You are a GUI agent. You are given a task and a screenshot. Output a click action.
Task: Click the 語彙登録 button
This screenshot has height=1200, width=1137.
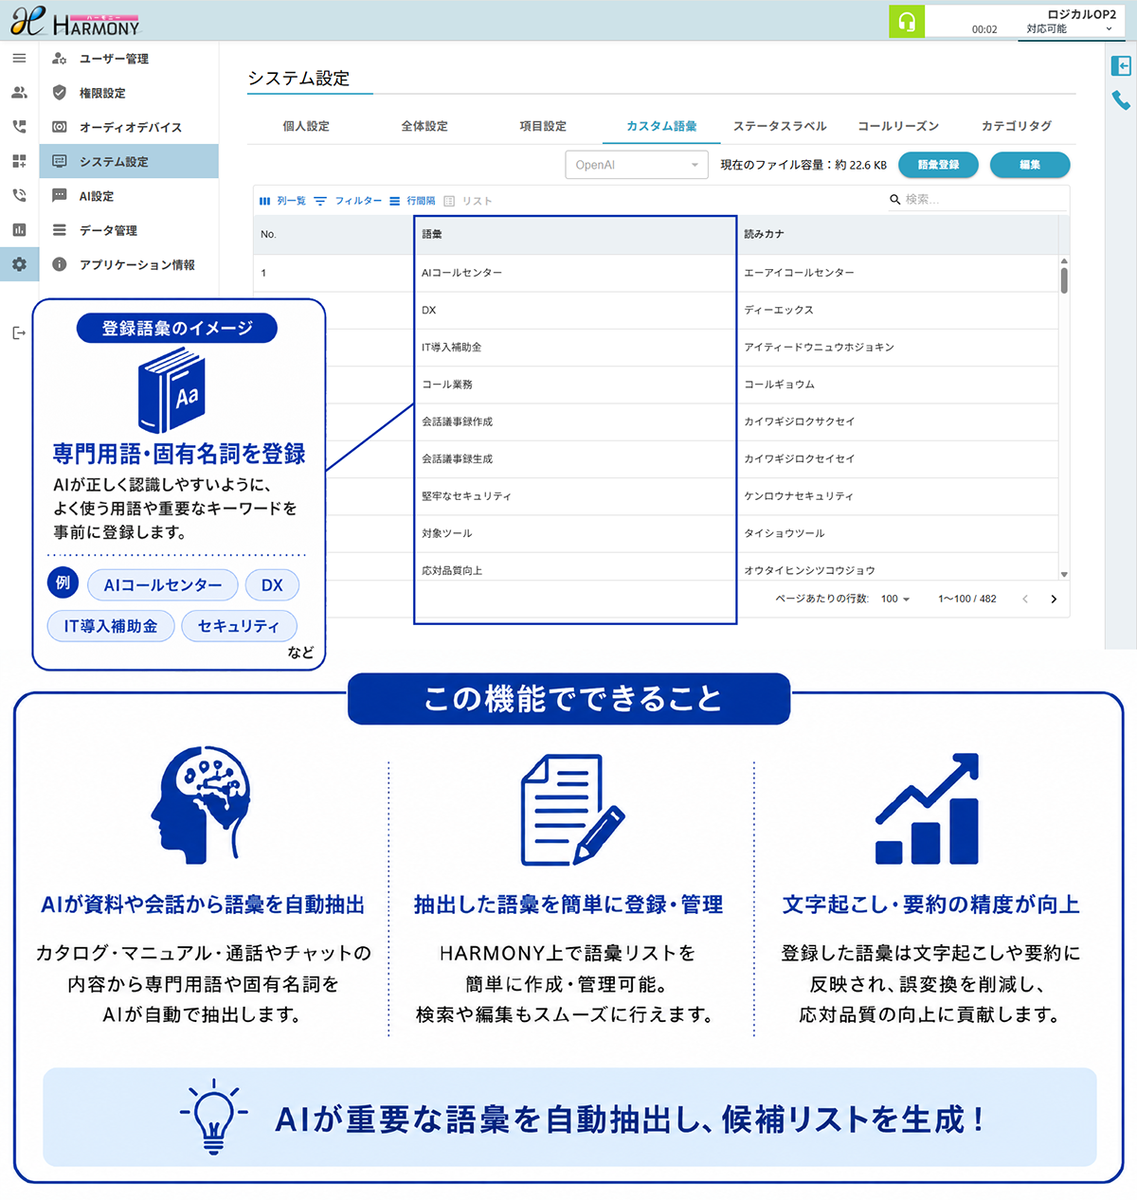pos(938,165)
